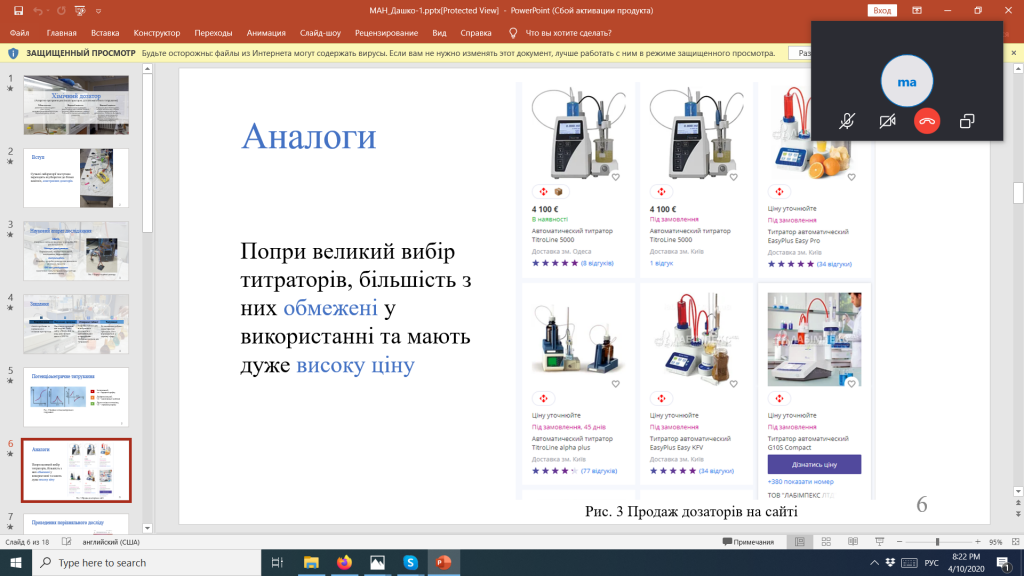Screen dimensions: 1024x576
Task: Select slide 1 thumbnail
Action: tap(76, 104)
